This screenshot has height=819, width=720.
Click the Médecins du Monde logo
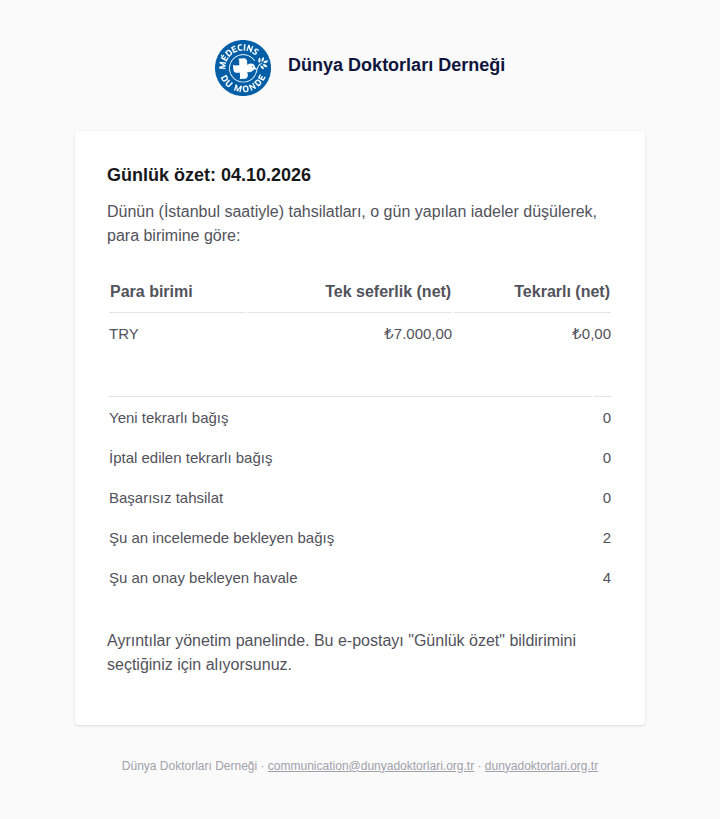coord(243,68)
